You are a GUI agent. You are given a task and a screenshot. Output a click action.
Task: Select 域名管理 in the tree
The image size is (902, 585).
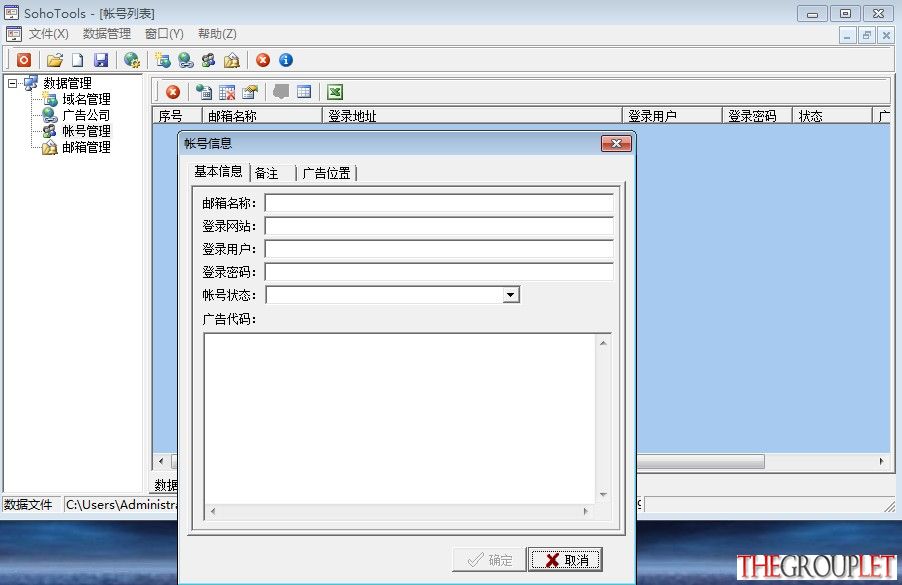[x=86, y=100]
